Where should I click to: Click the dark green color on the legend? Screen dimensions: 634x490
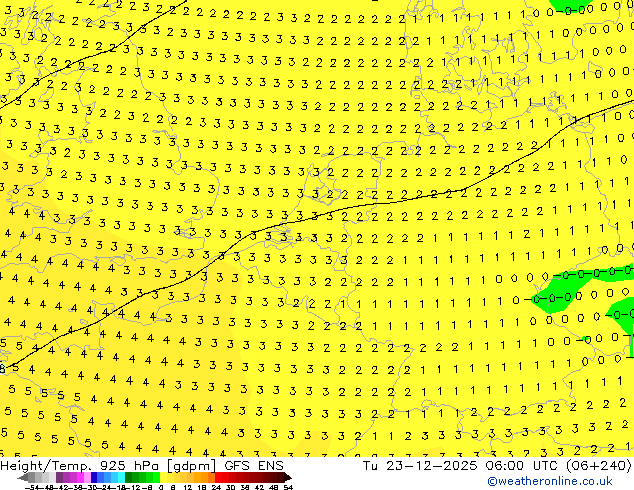pos(129,477)
